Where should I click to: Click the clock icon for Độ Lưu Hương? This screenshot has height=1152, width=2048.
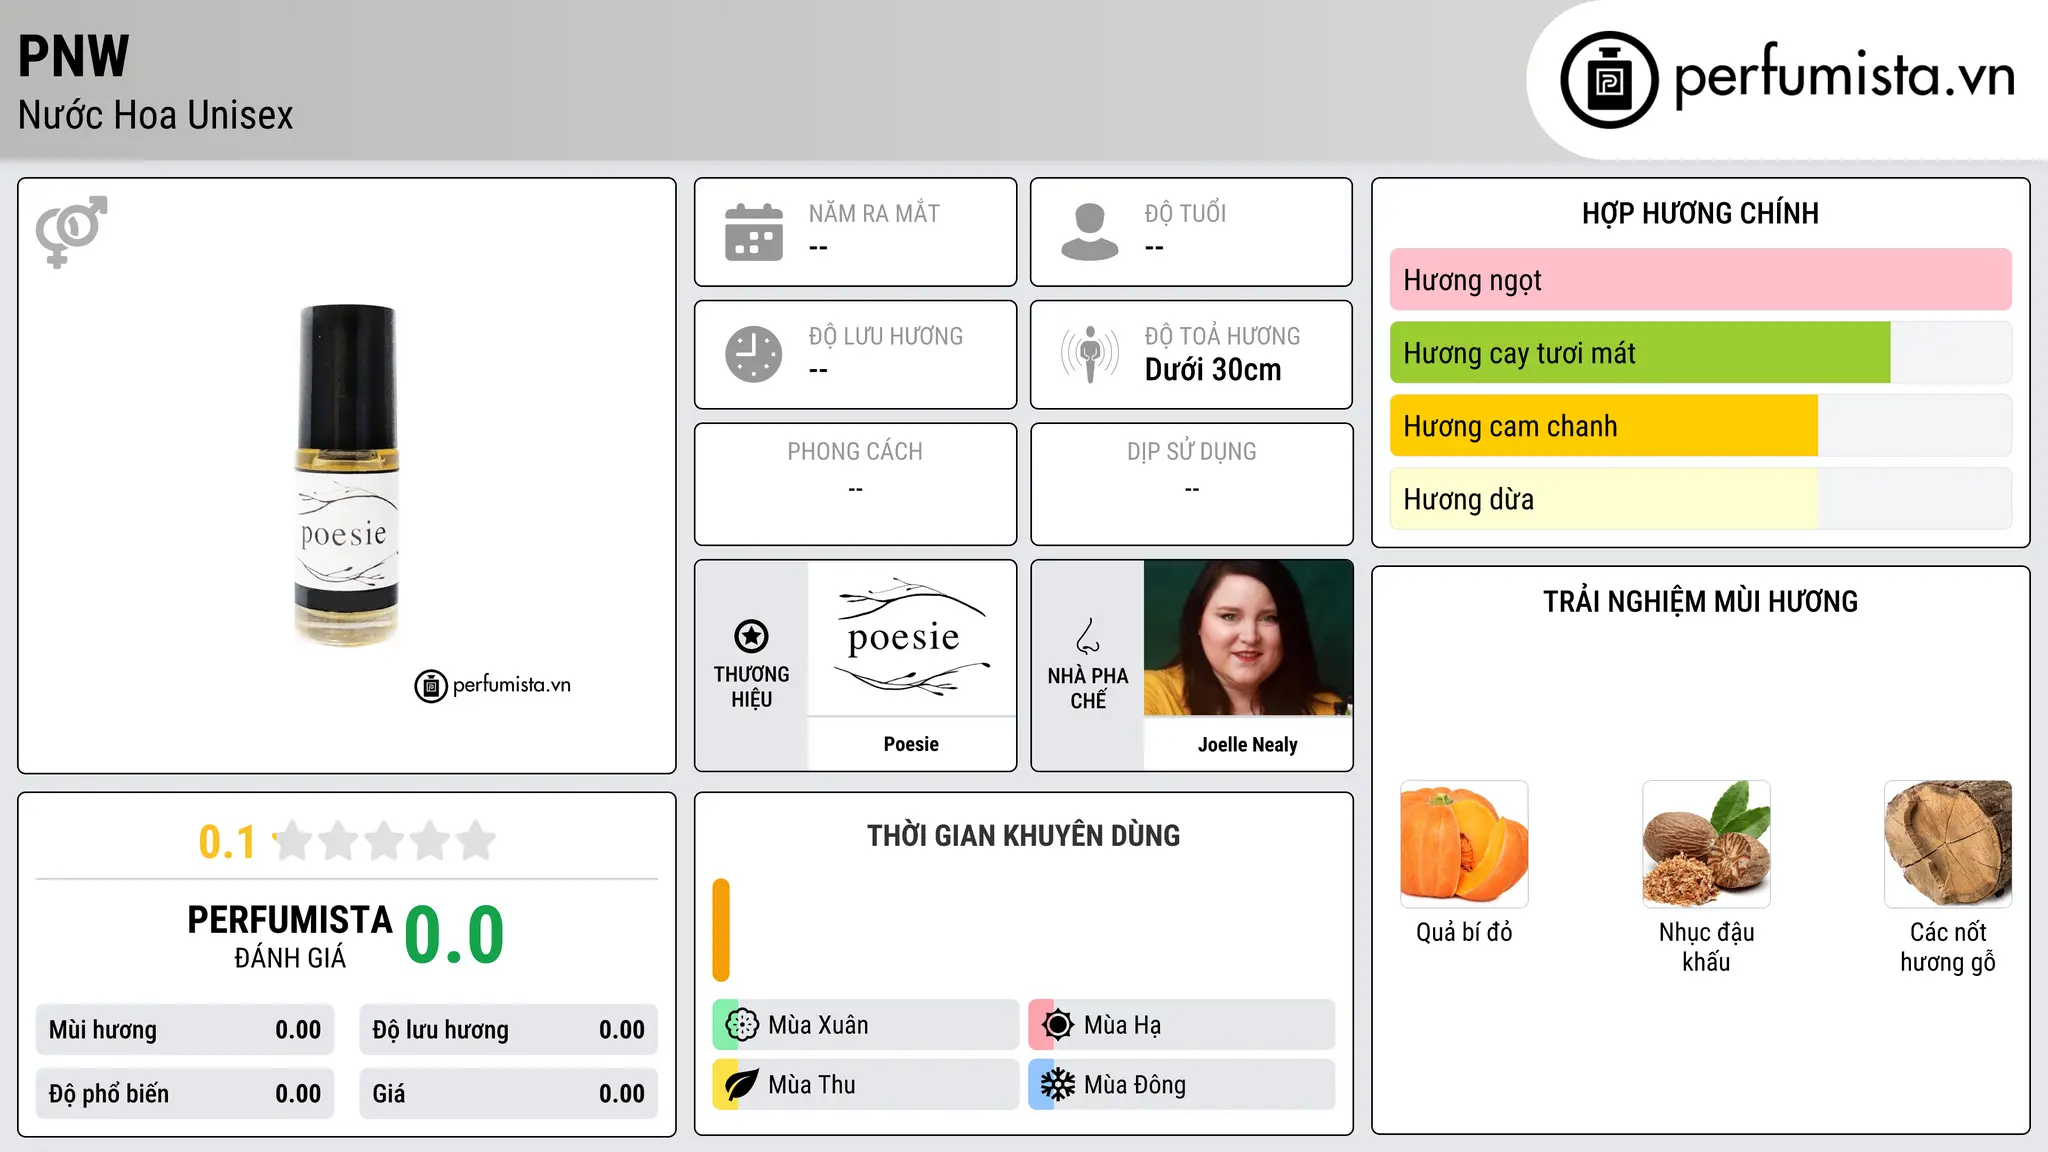(754, 354)
